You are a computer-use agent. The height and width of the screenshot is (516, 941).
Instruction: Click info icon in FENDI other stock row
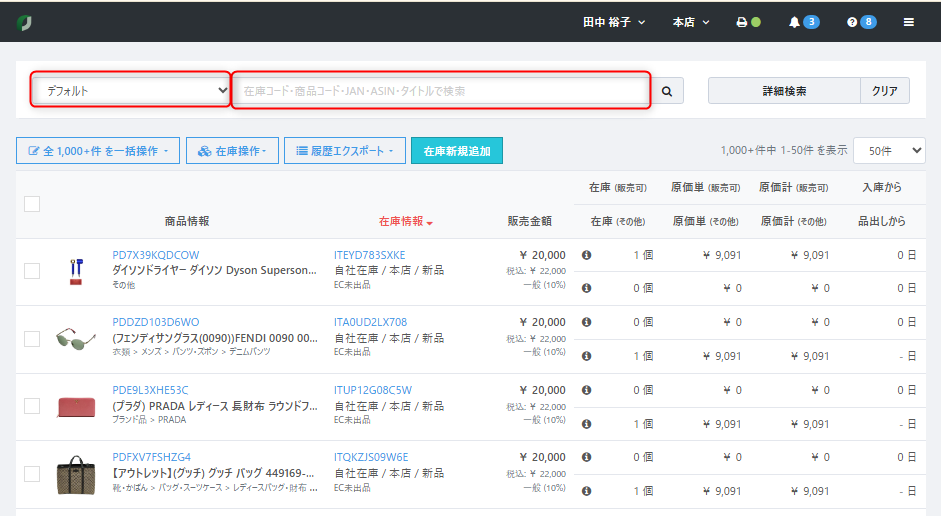pos(586,356)
